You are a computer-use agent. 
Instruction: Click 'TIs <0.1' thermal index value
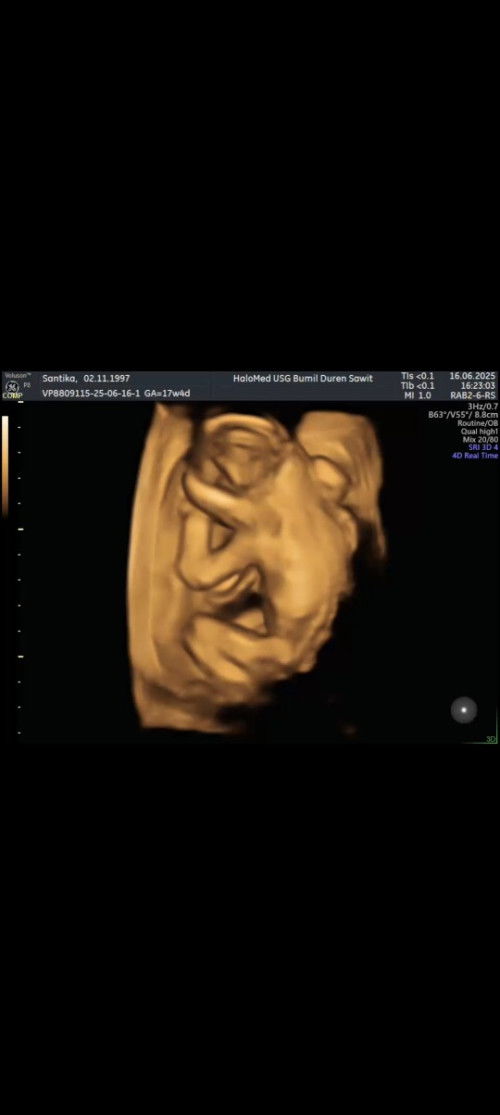417,375
